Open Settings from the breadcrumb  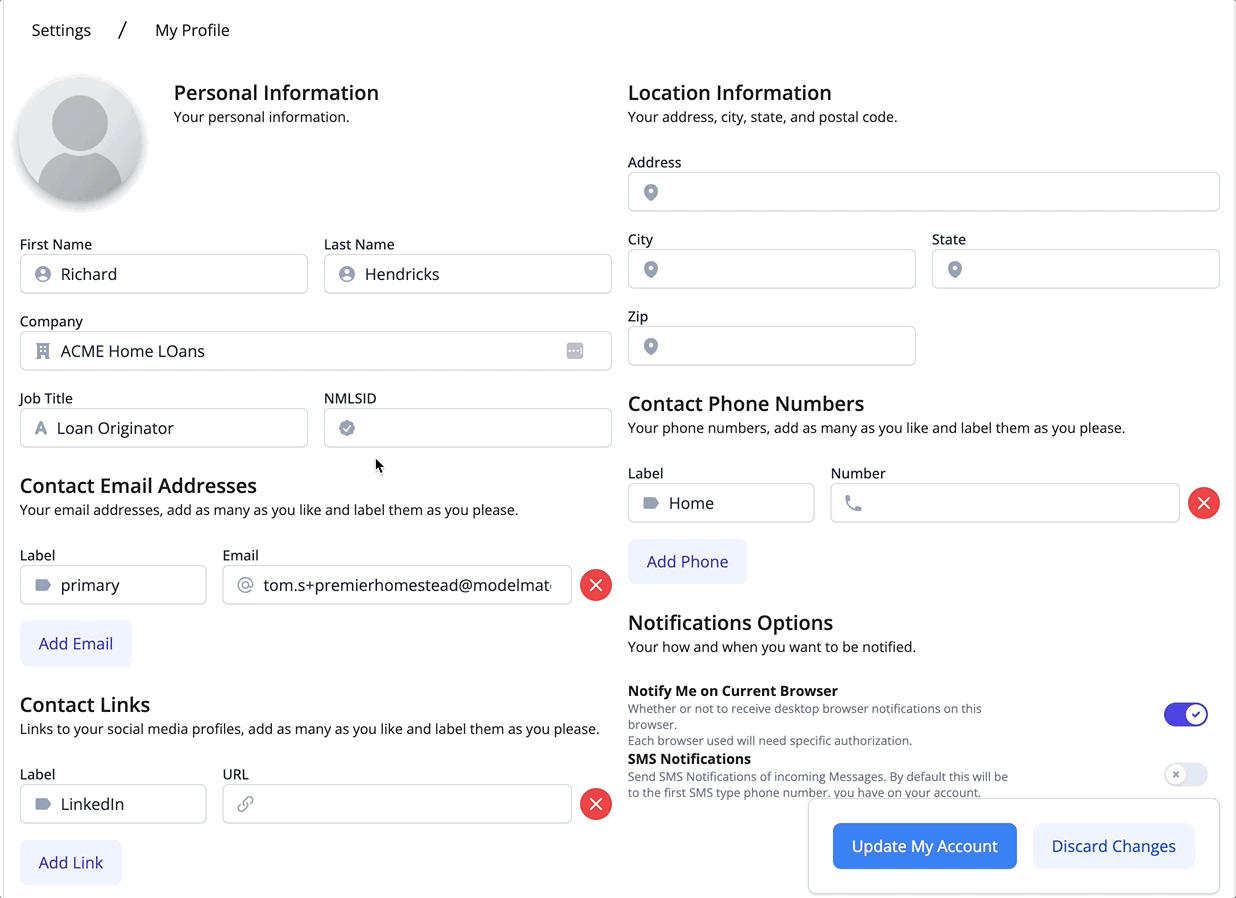[x=61, y=30]
